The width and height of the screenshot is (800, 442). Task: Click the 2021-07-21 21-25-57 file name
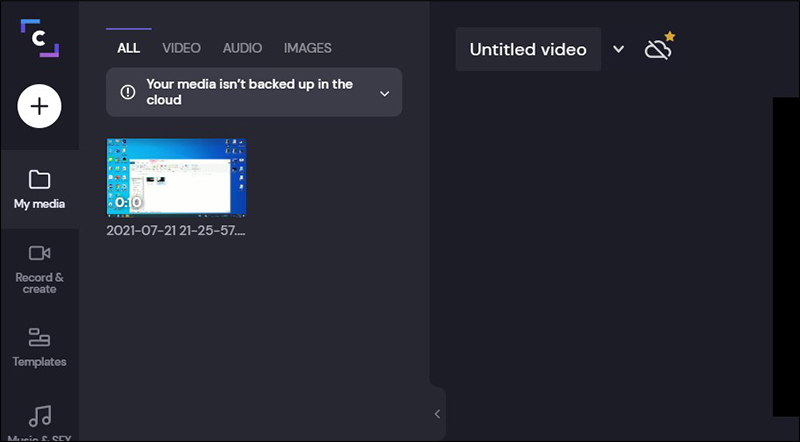coord(176,230)
